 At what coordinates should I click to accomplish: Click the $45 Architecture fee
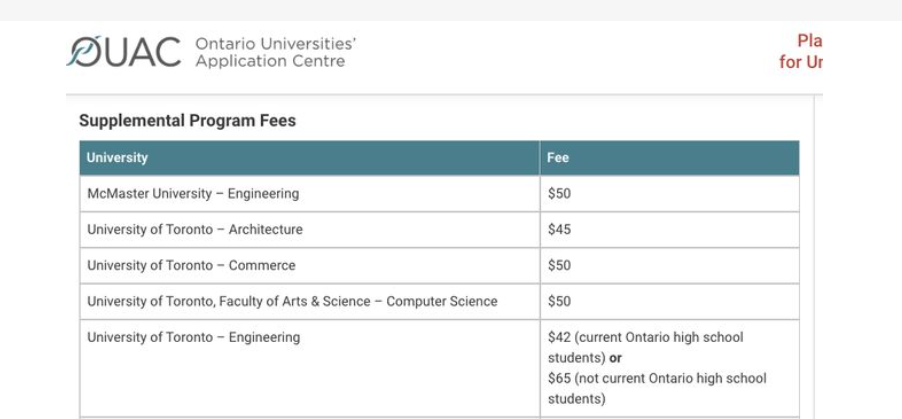point(559,230)
